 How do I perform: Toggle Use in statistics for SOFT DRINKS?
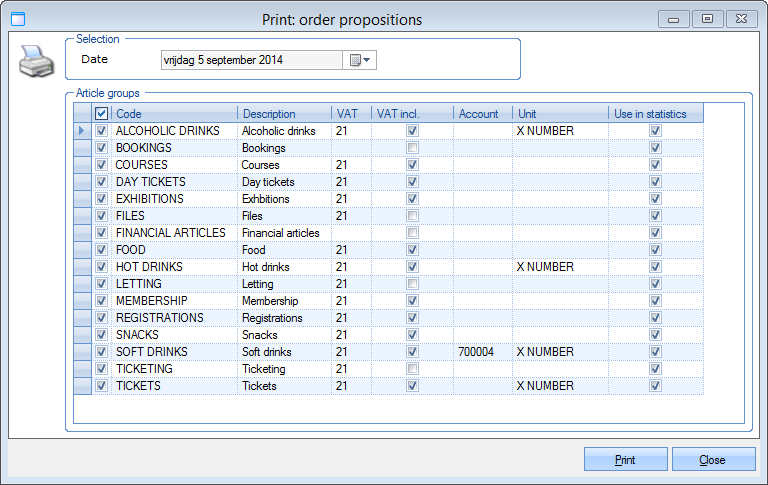(655, 352)
